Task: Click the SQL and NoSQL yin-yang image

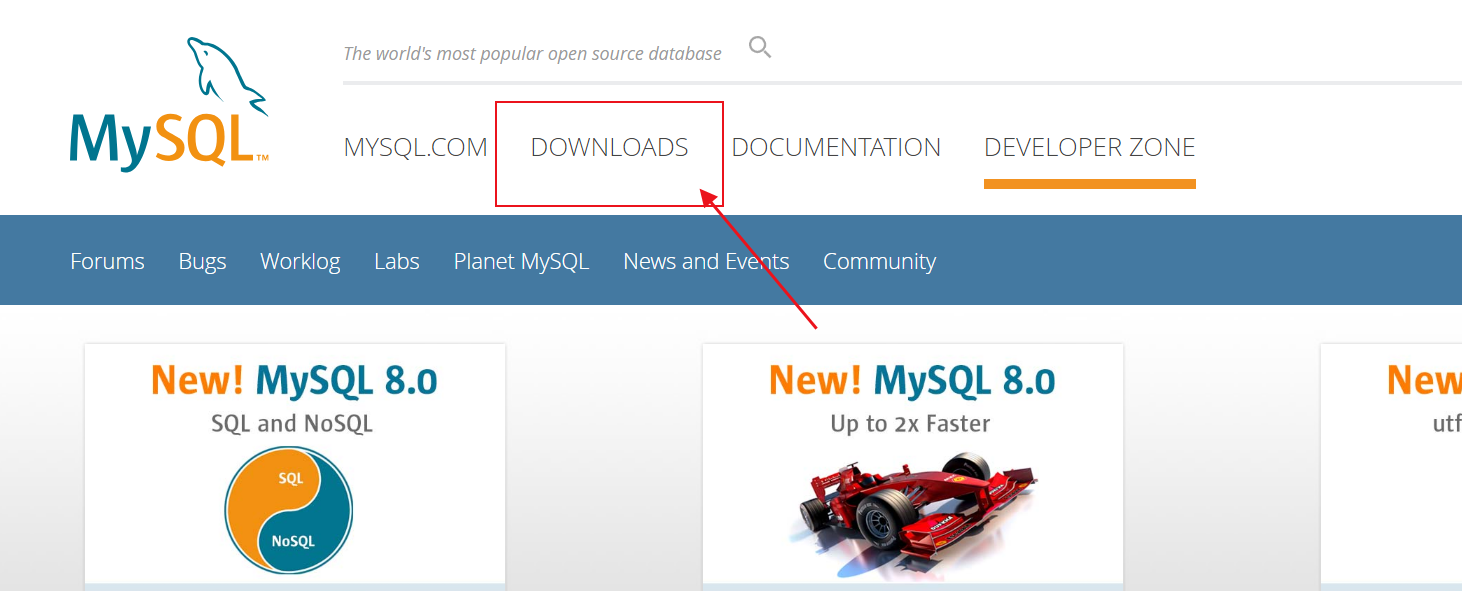Action: 289,509
